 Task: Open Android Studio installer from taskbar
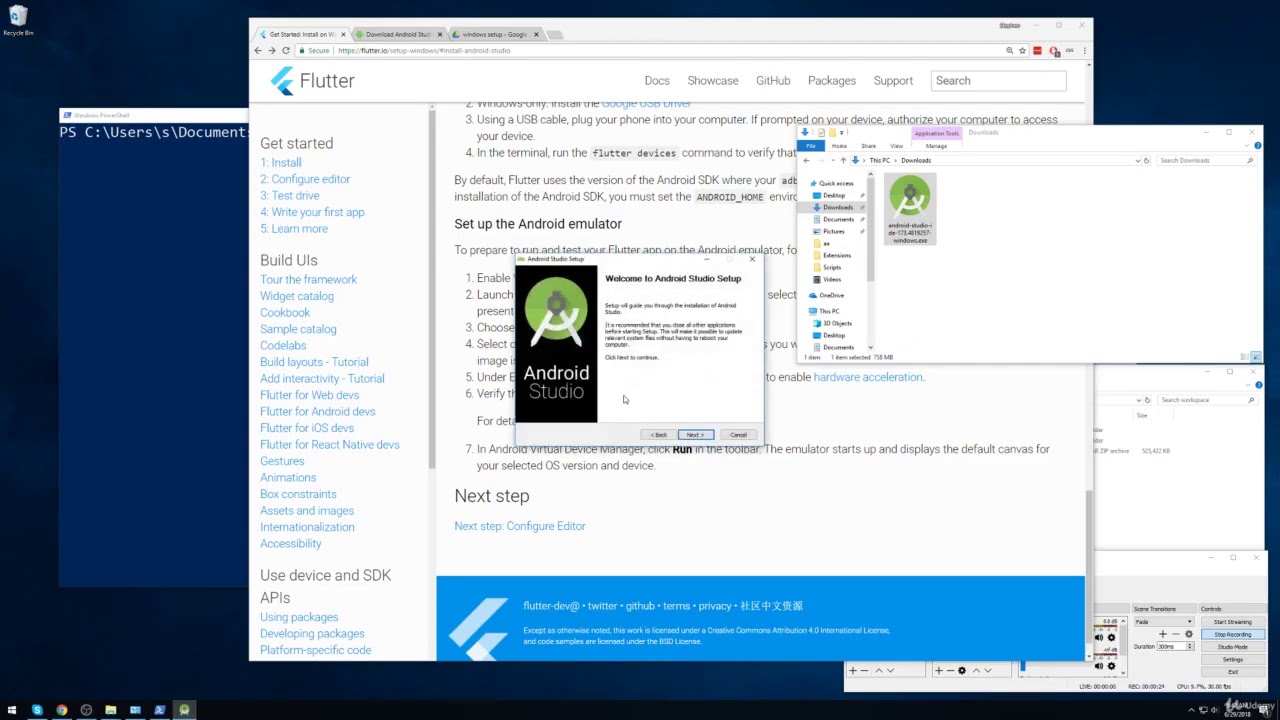pos(184,710)
